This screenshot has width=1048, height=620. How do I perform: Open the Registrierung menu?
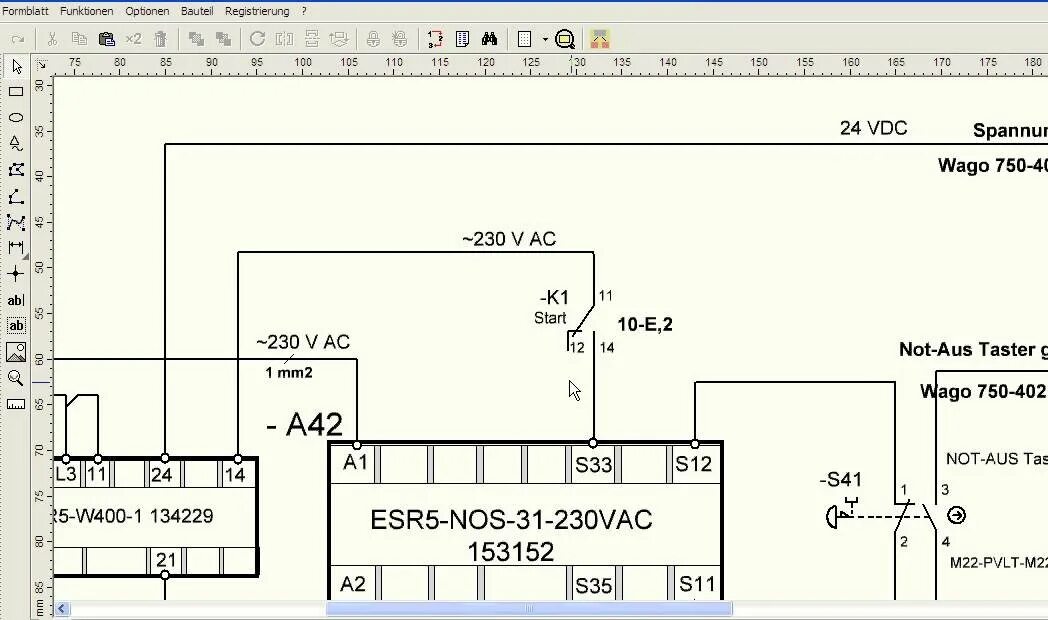pyautogui.click(x=257, y=11)
